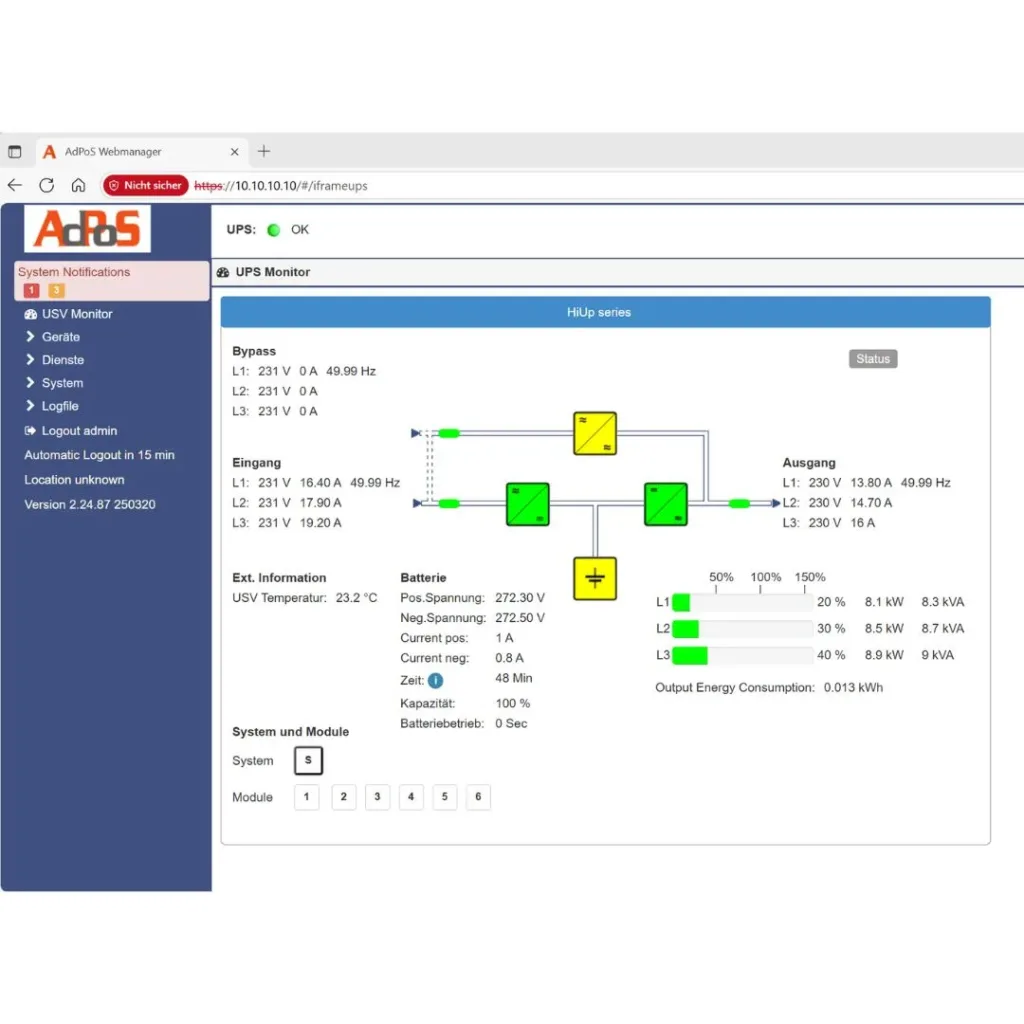
Task: Select the yellow battery symbol in the diagram
Action: pyautogui.click(x=594, y=578)
